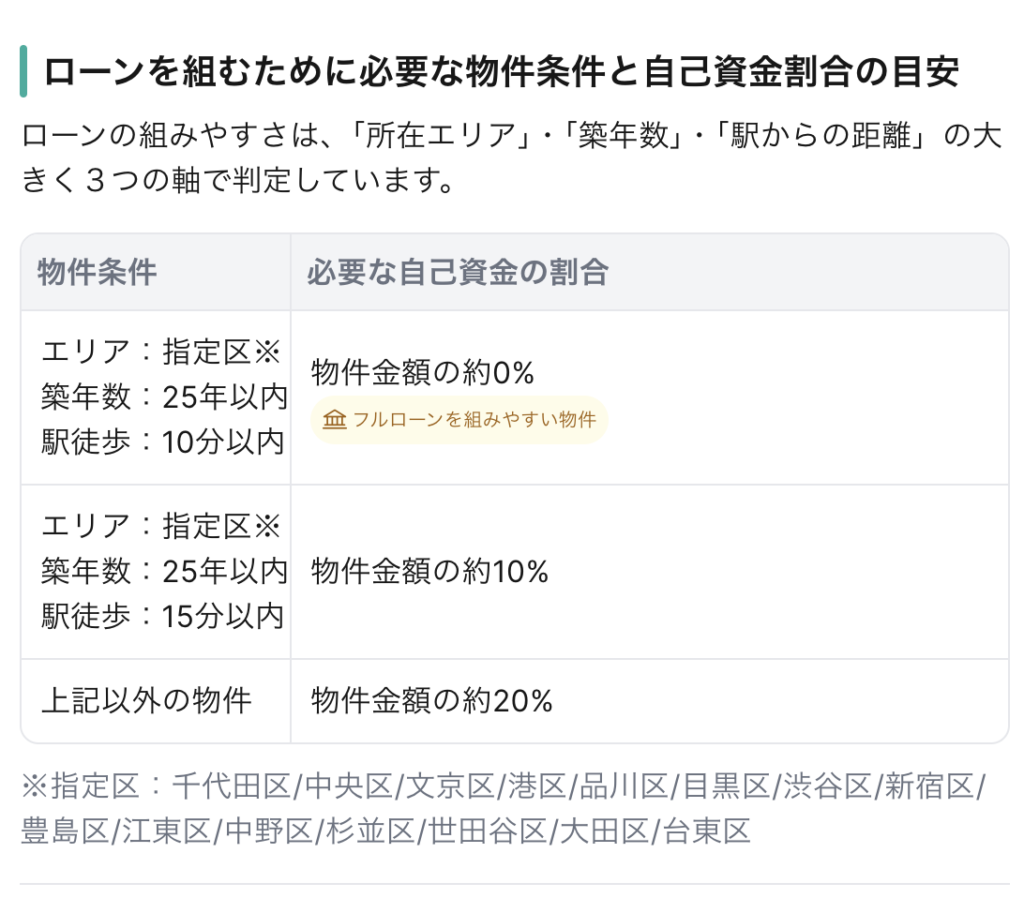Select the 駅徒歩:15分以内 condition cell
The height and width of the screenshot is (898, 1024).
(x=163, y=616)
